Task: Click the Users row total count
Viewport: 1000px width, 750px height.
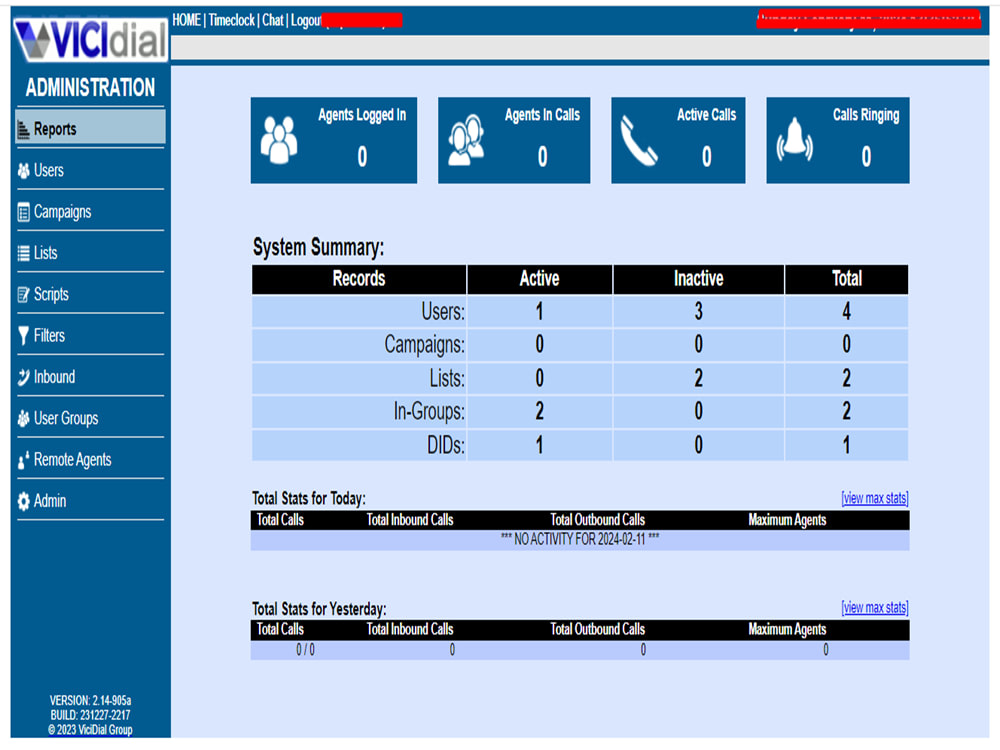Action: pos(846,311)
